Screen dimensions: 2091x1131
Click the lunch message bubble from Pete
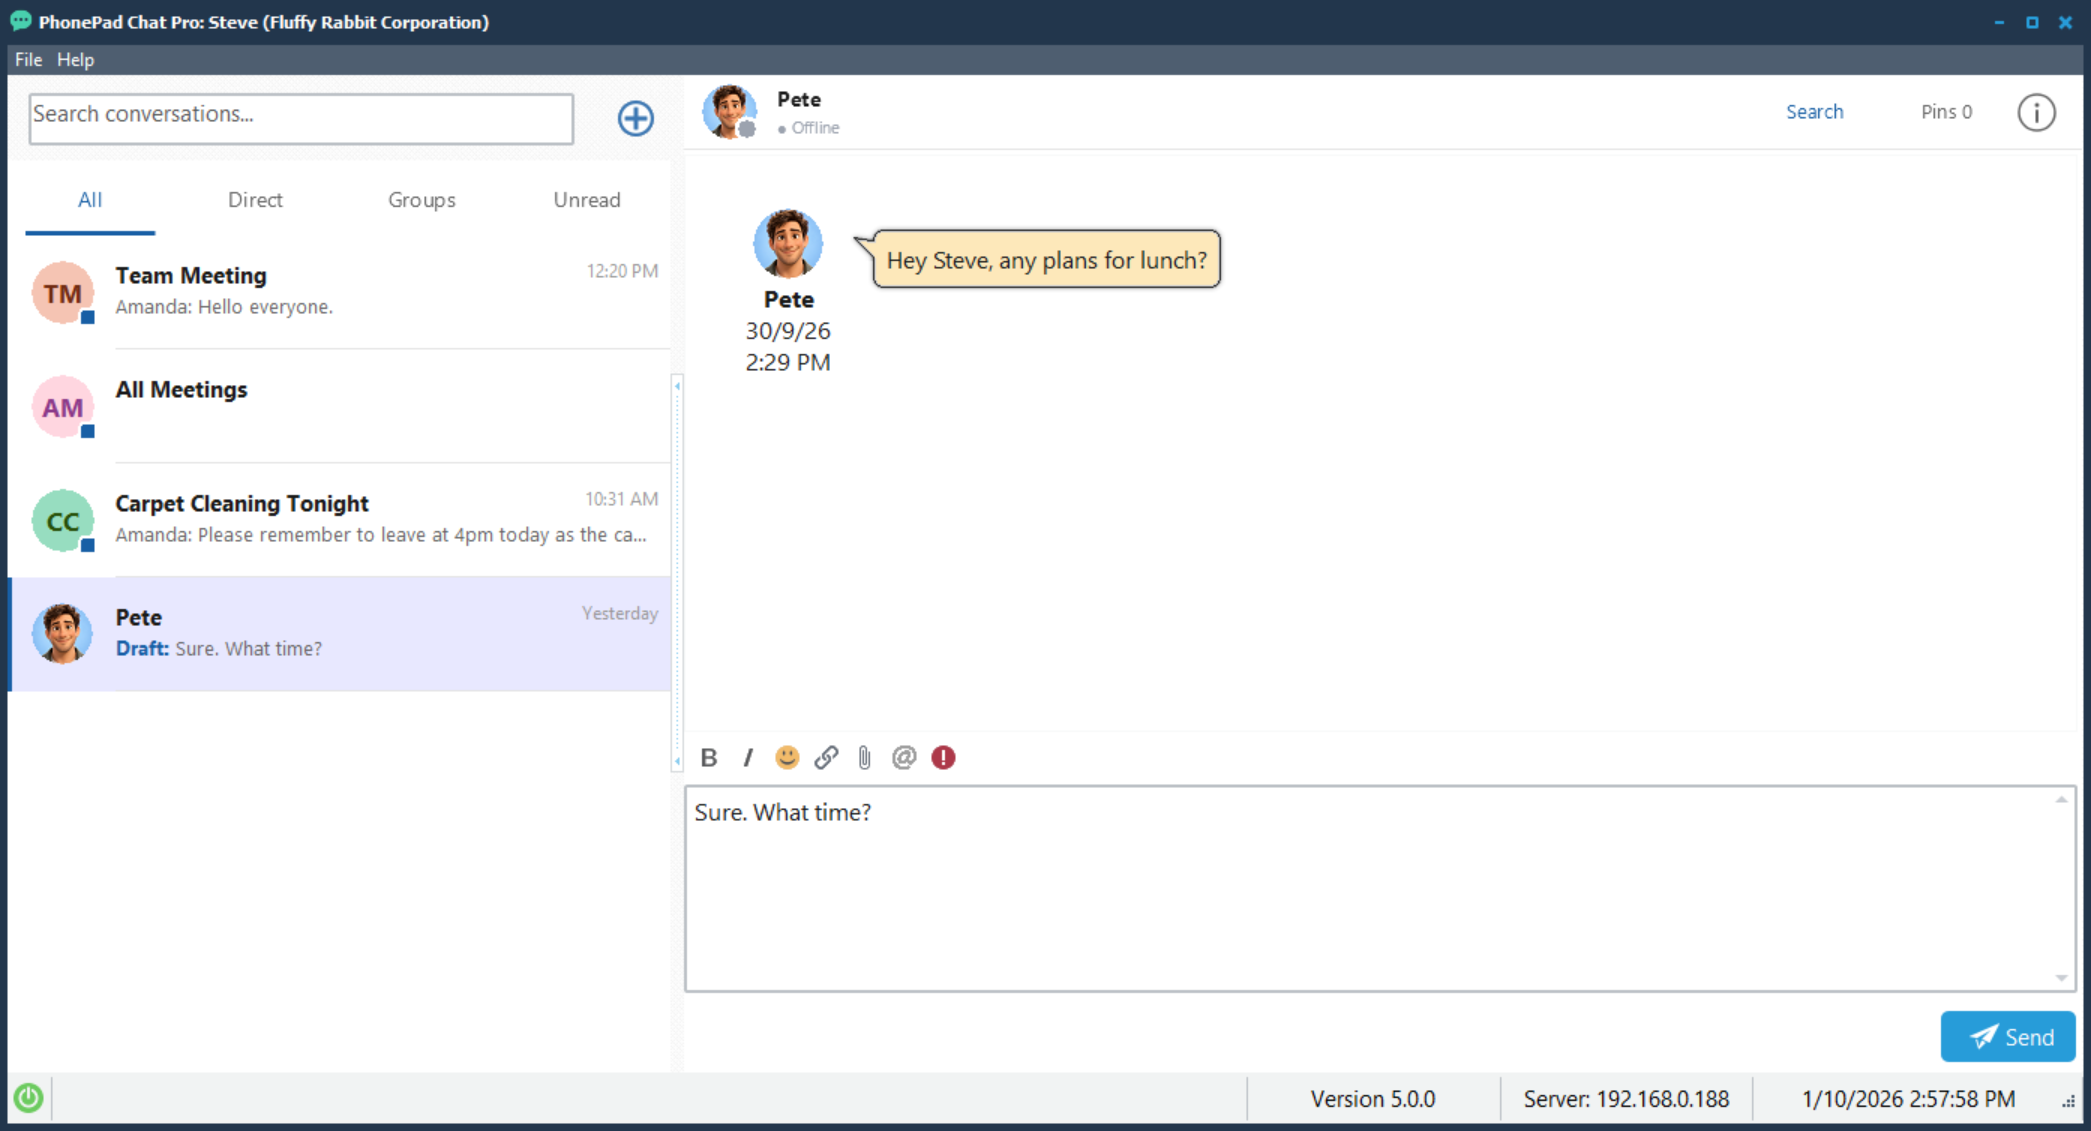pyautogui.click(x=1046, y=260)
